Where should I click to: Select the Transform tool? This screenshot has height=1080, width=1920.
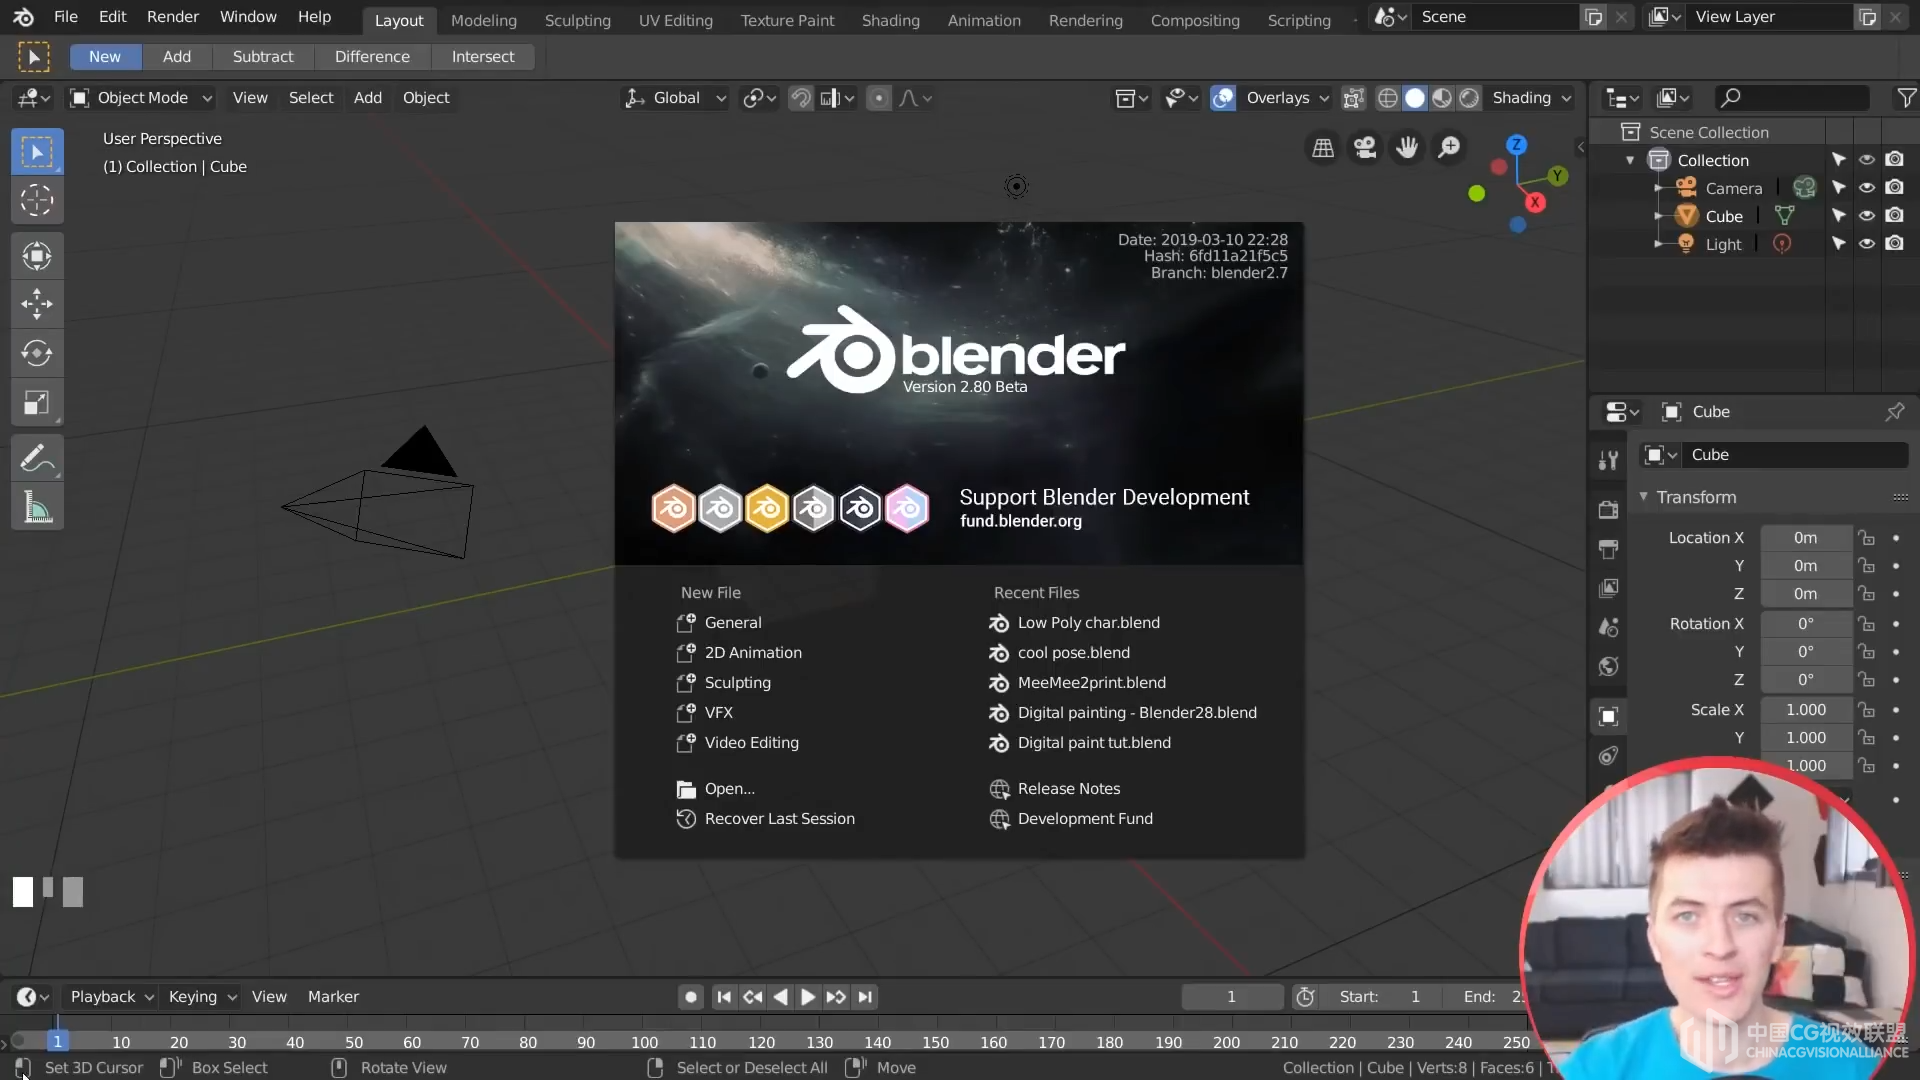(37, 257)
